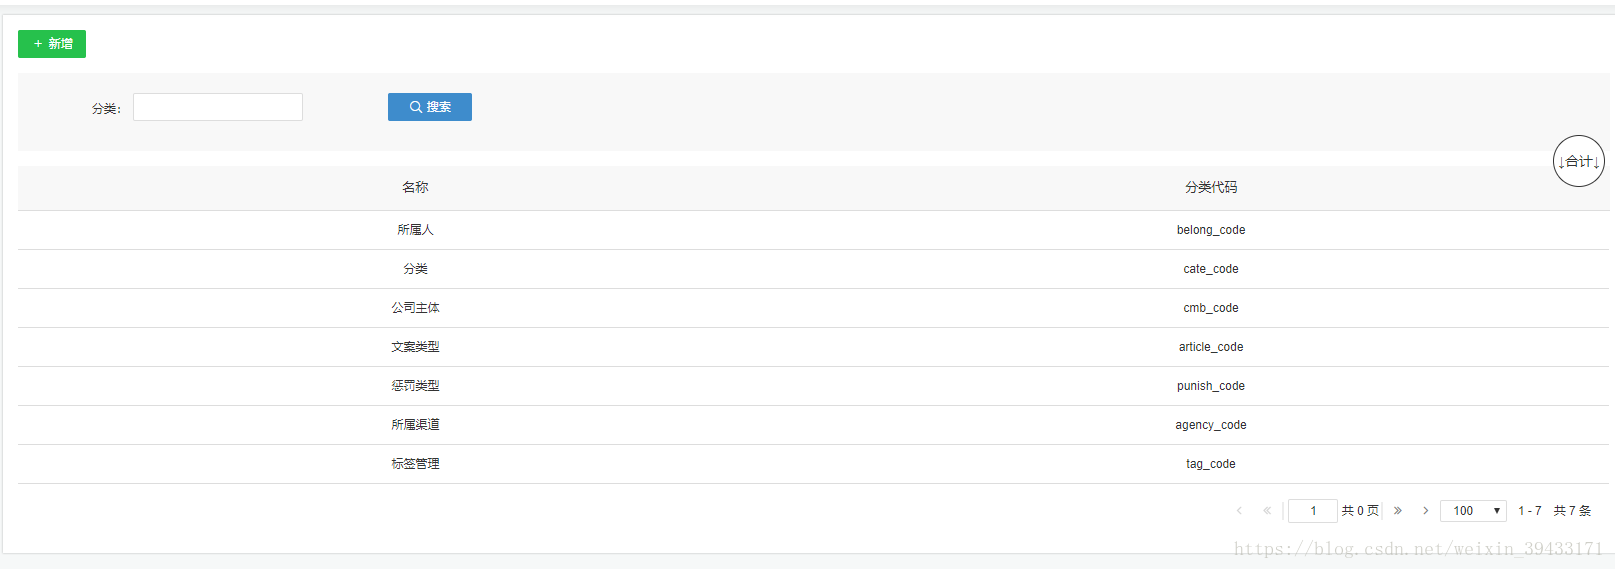Open the page size 100 dropdown
This screenshot has width=1615, height=569.
1473,511
